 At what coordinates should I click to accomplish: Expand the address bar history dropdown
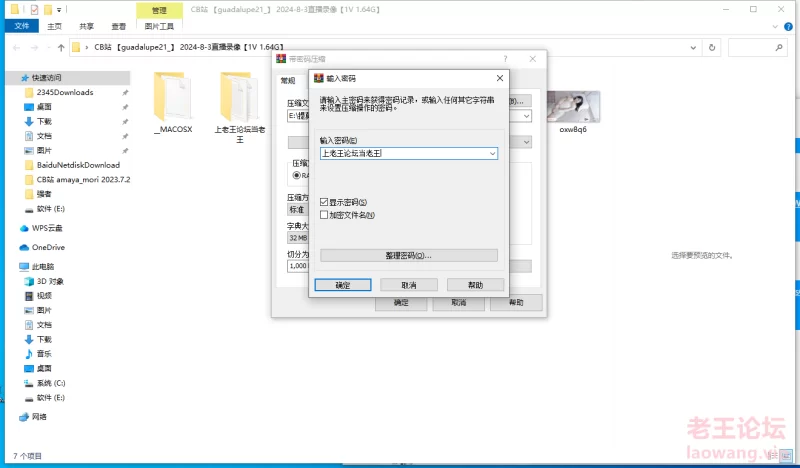pos(693,47)
